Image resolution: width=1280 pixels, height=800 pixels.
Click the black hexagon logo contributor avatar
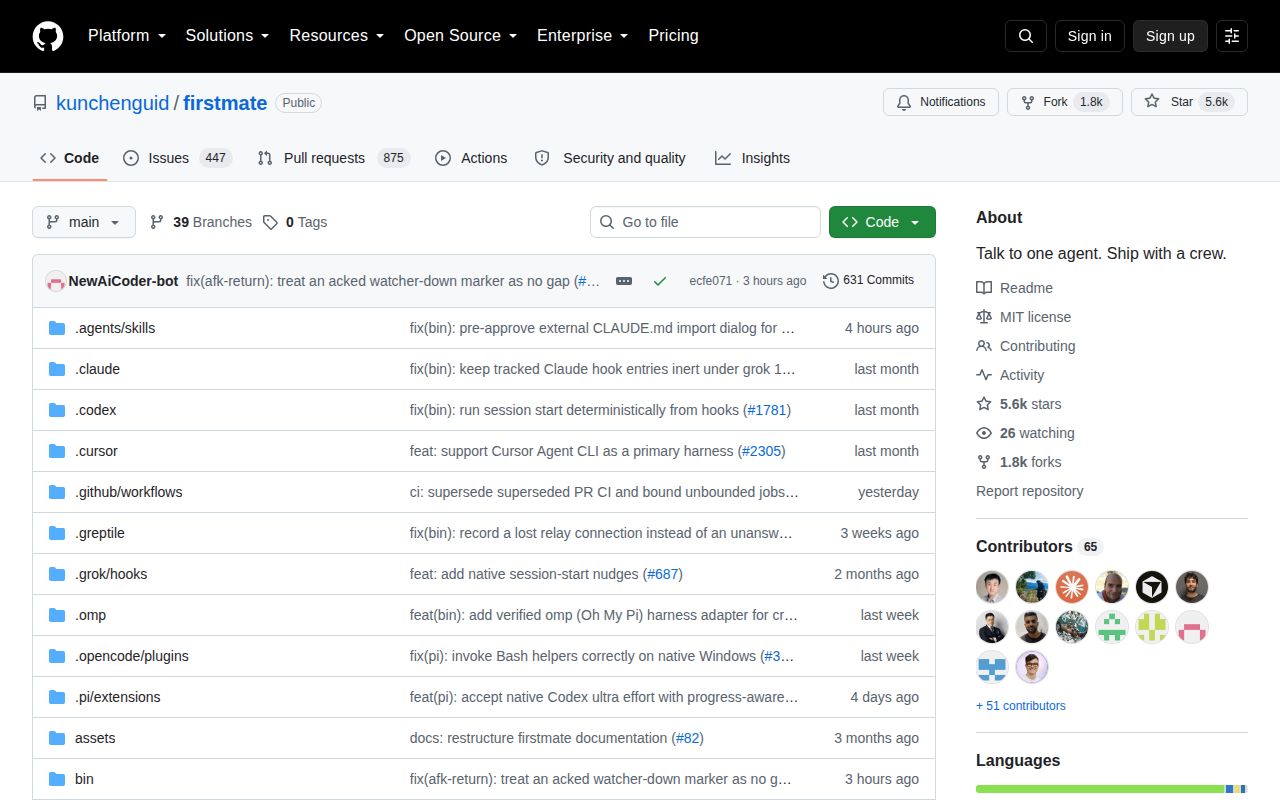coord(1152,587)
